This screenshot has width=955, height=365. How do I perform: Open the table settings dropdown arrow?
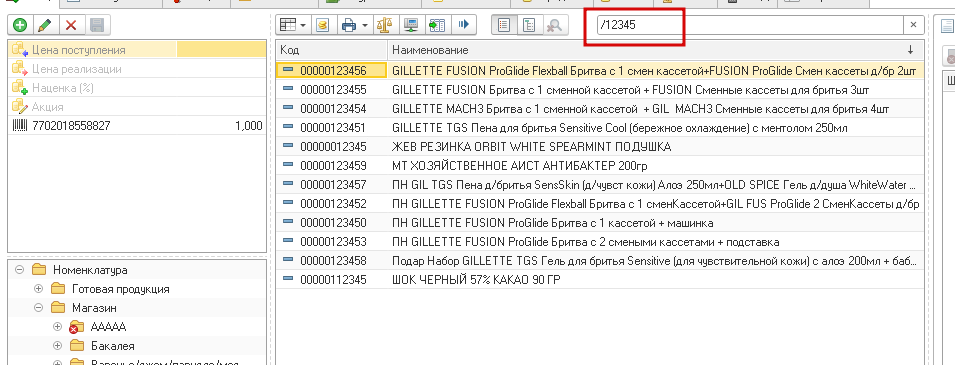coord(303,25)
